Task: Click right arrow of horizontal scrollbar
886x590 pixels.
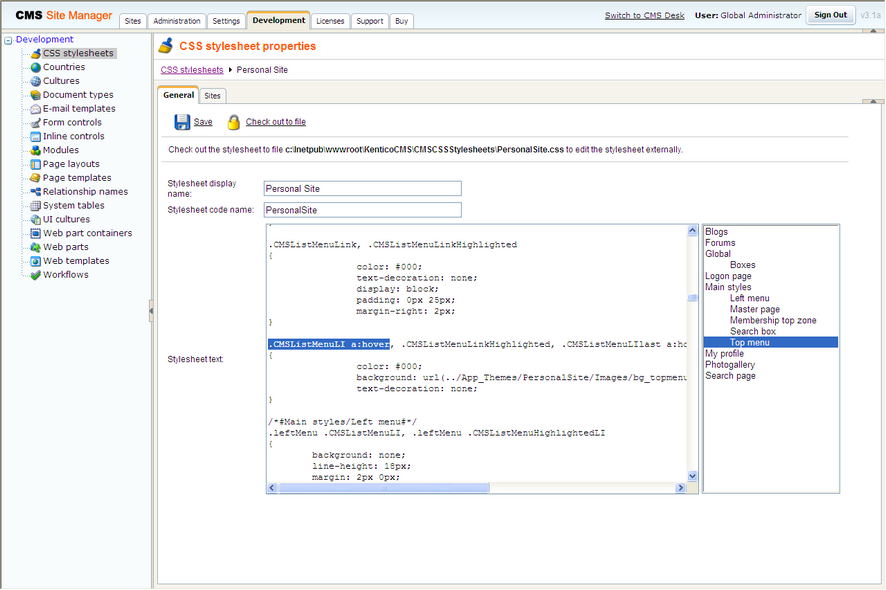Action: point(681,488)
